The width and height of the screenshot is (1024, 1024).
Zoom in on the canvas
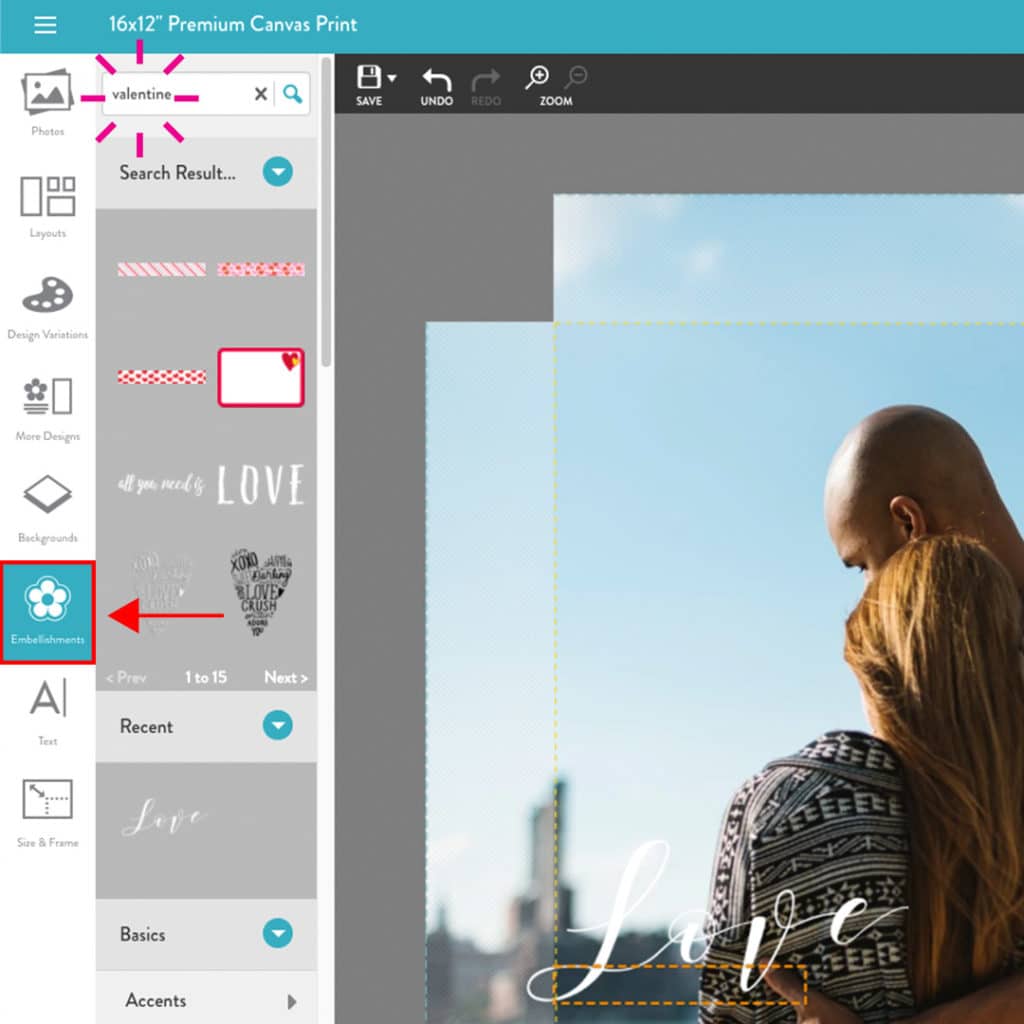coord(537,80)
